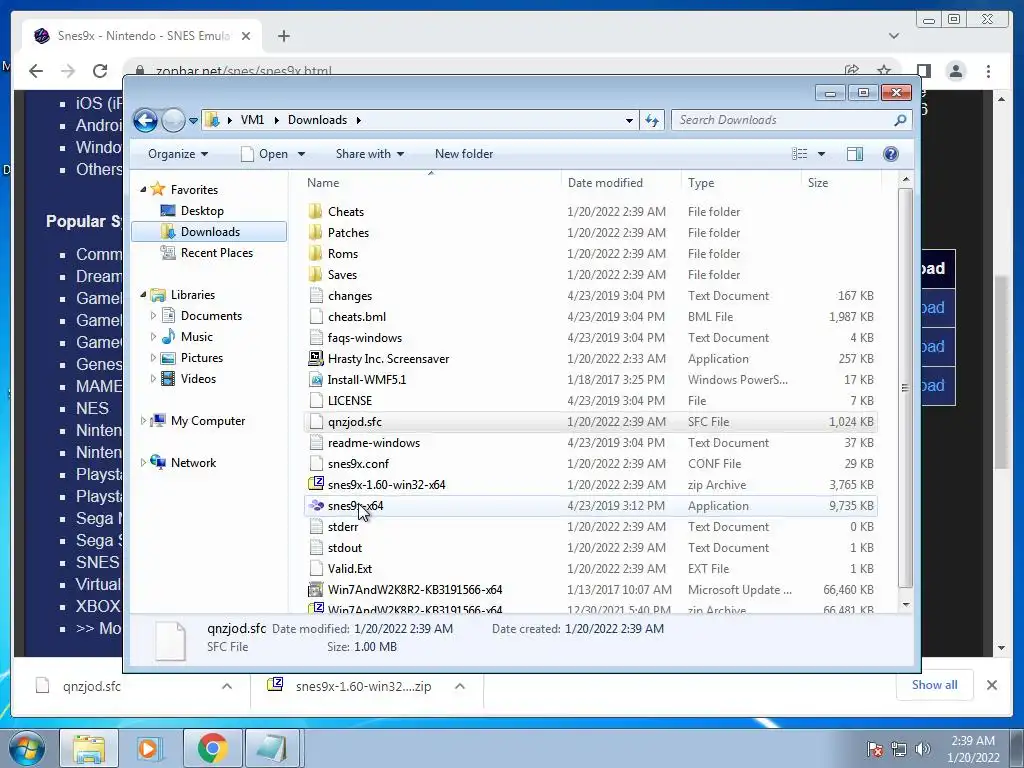This screenshot has height=768, width=1024.
Task: Click the file list vertical scrollbar
Action: [x=905, y=388]
